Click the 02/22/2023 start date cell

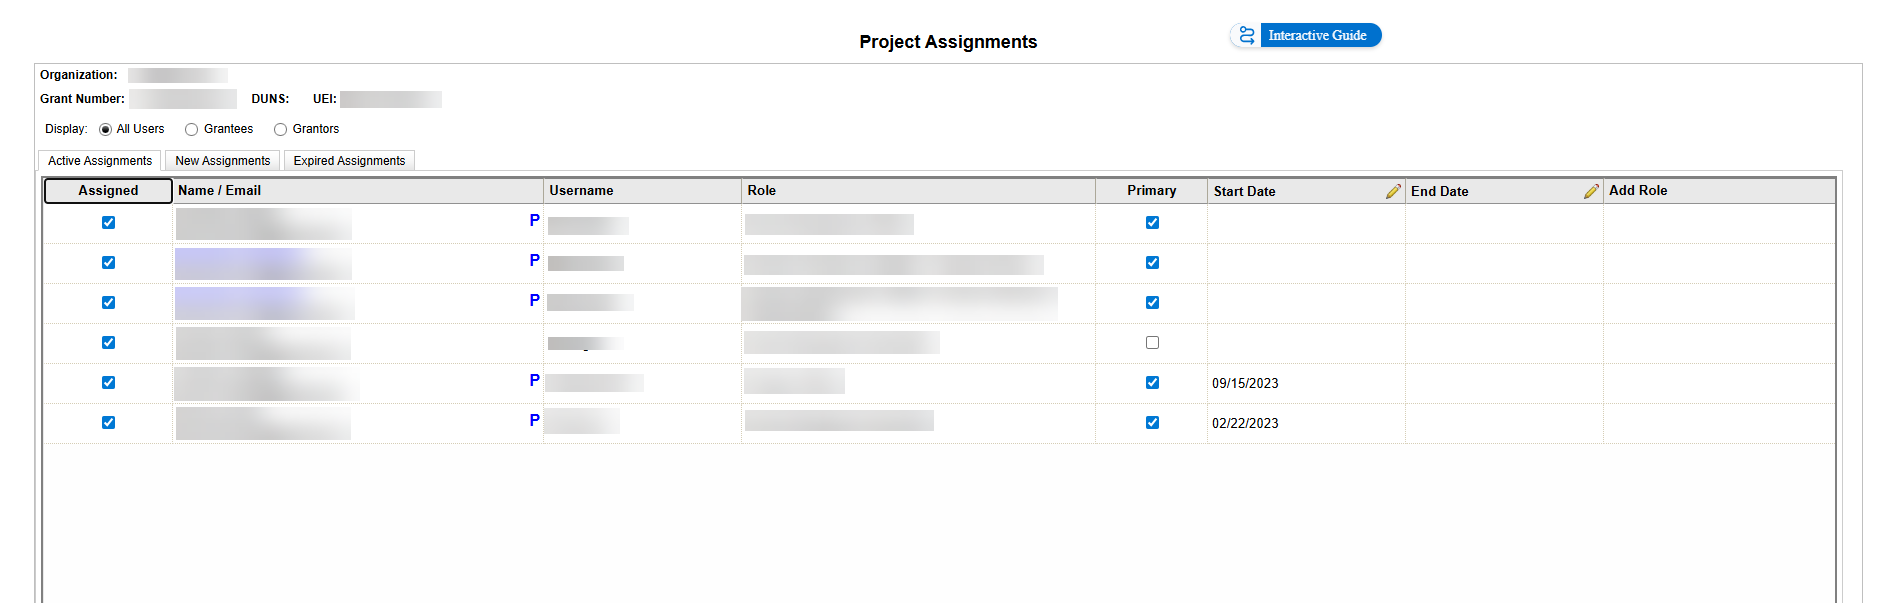pyautogui.click(x=1245, y=423)
